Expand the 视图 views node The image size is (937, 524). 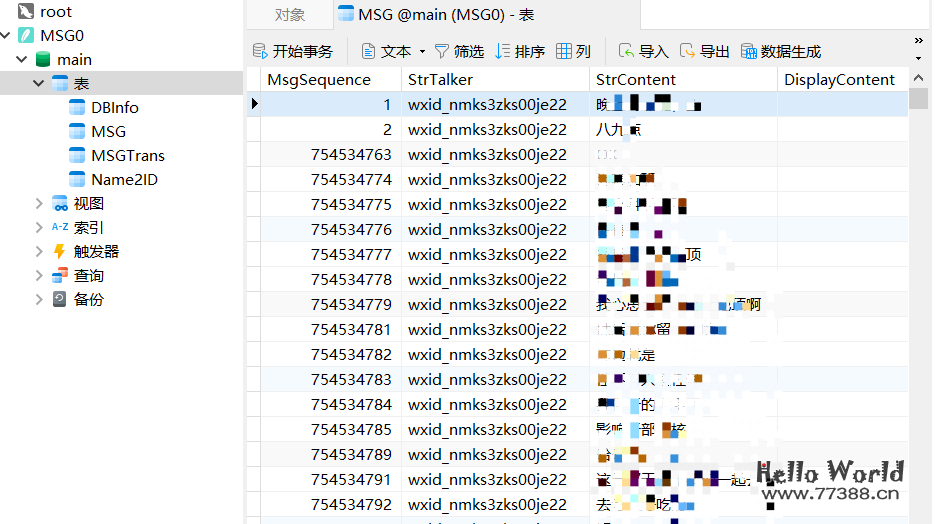39,203
